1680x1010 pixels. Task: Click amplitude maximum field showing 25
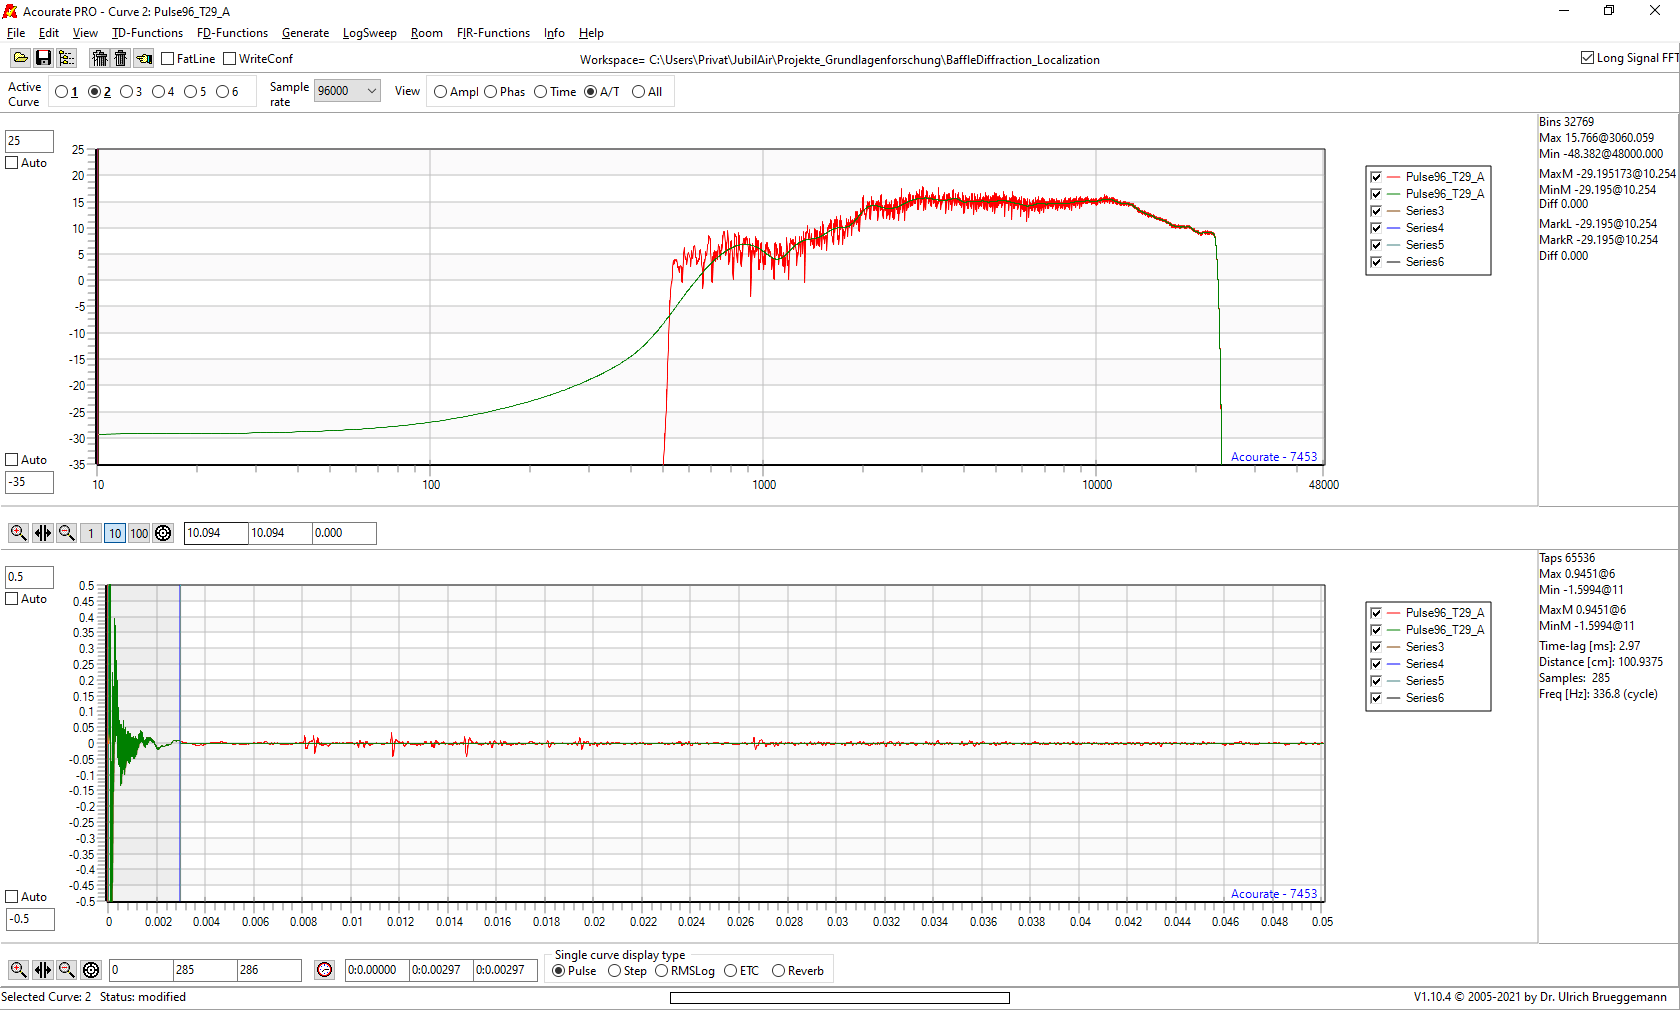[x=29, y=141]
